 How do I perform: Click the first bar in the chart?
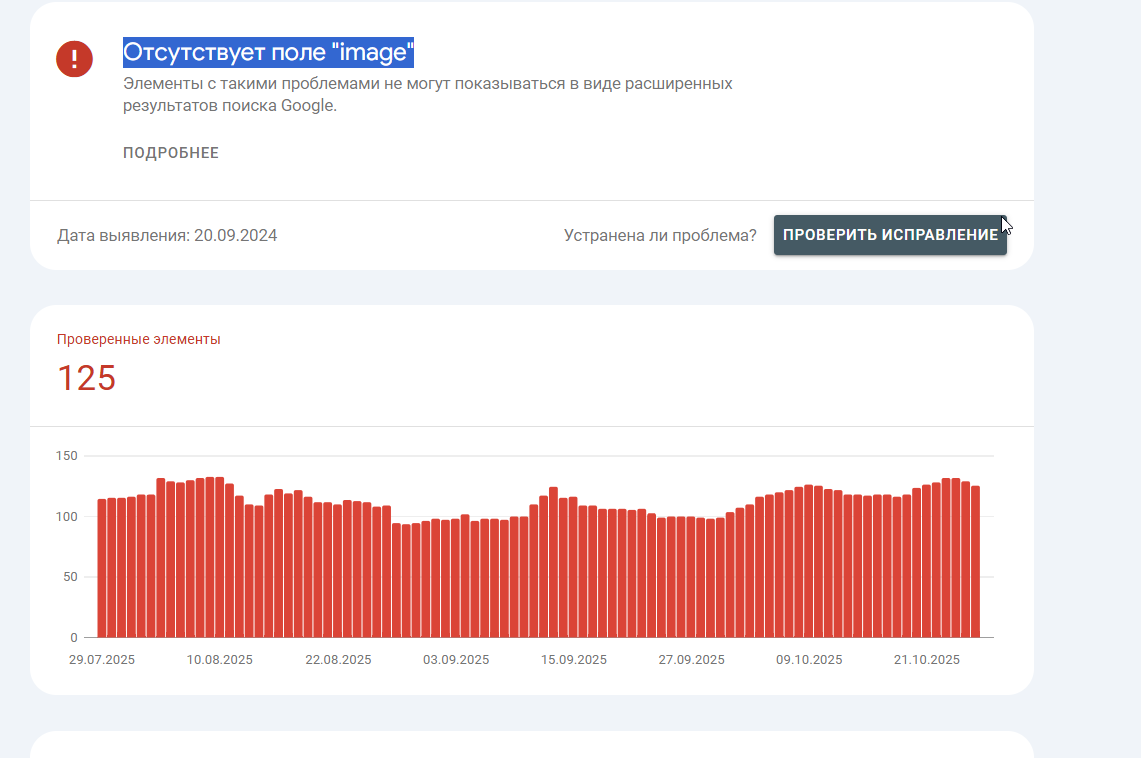[x=102, y=568]
